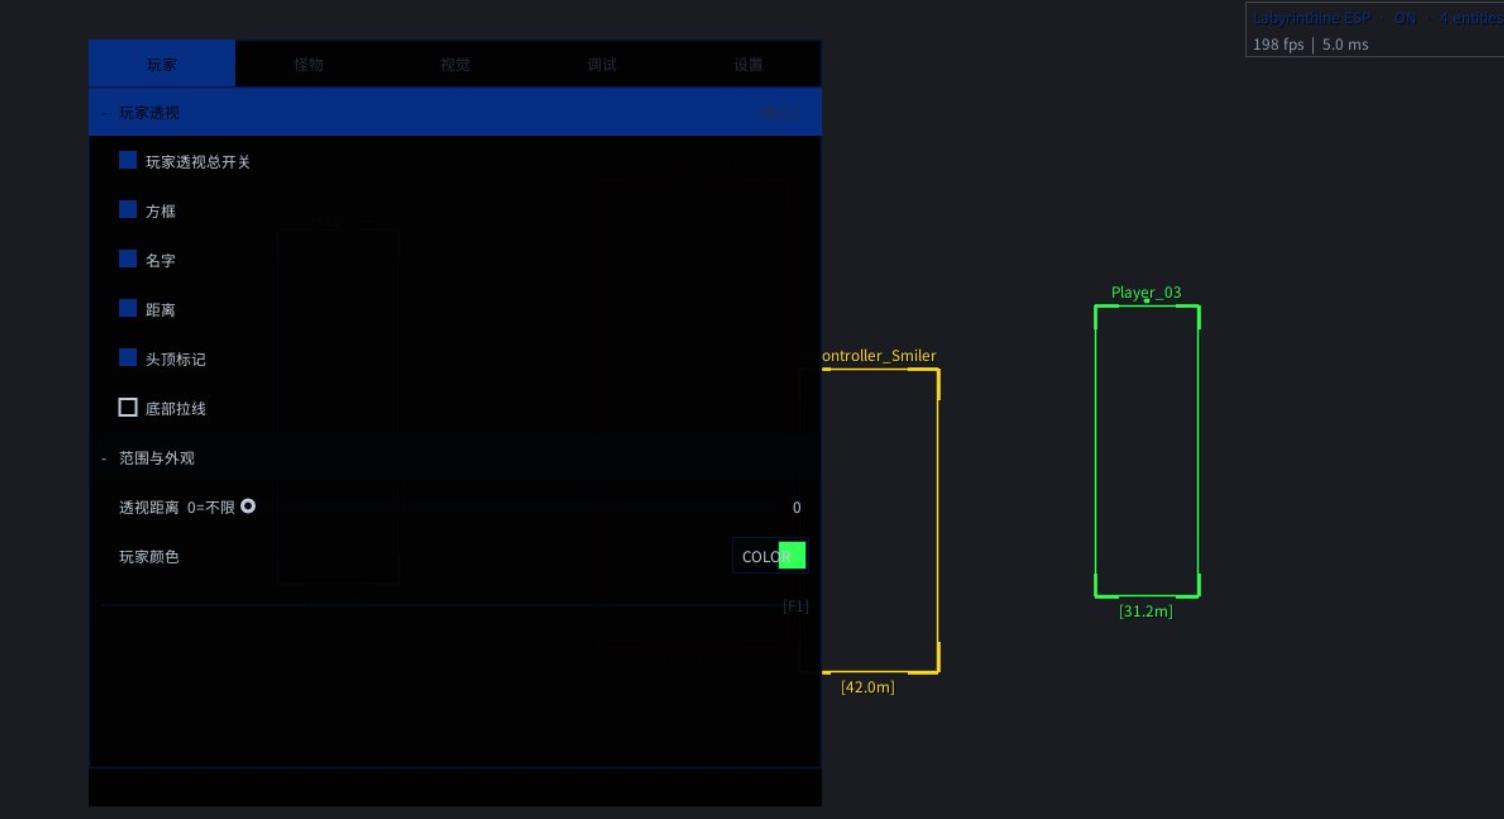Click the [42.0m] distance label
The height and width of the screenshot is (819, 1504).
[868, 687]
